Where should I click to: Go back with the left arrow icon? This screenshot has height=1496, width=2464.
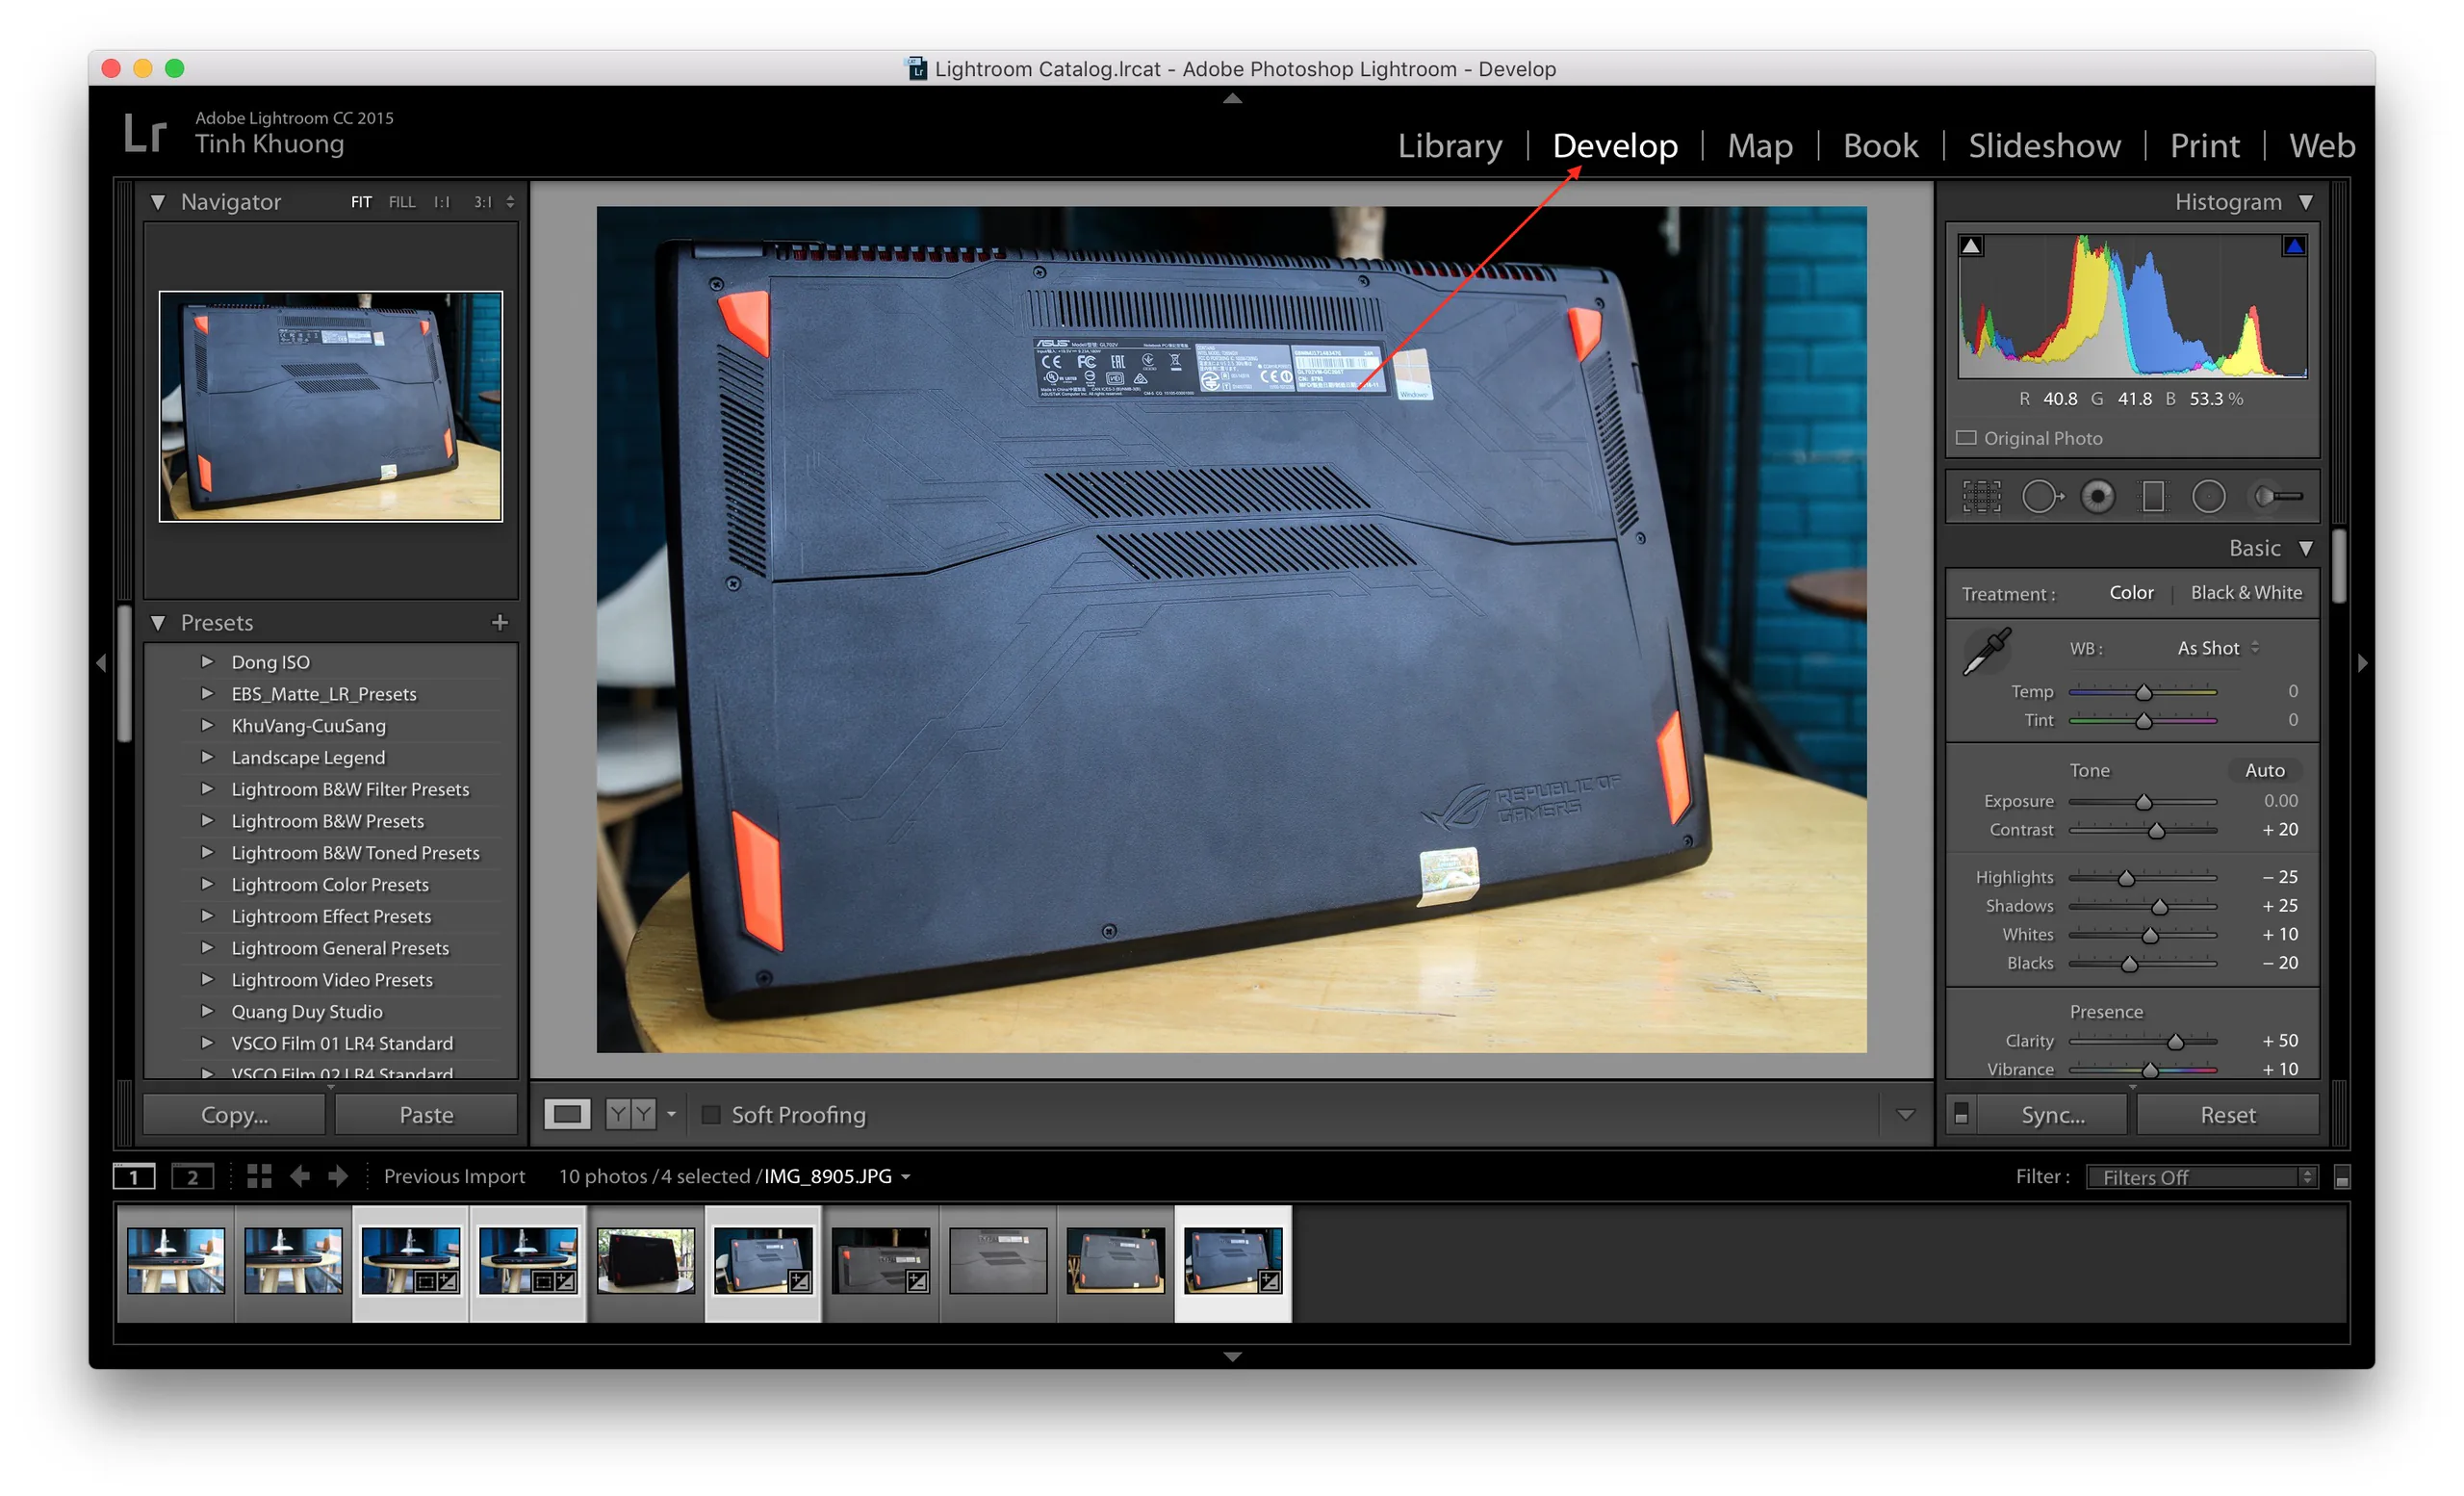coord(299,1176)
